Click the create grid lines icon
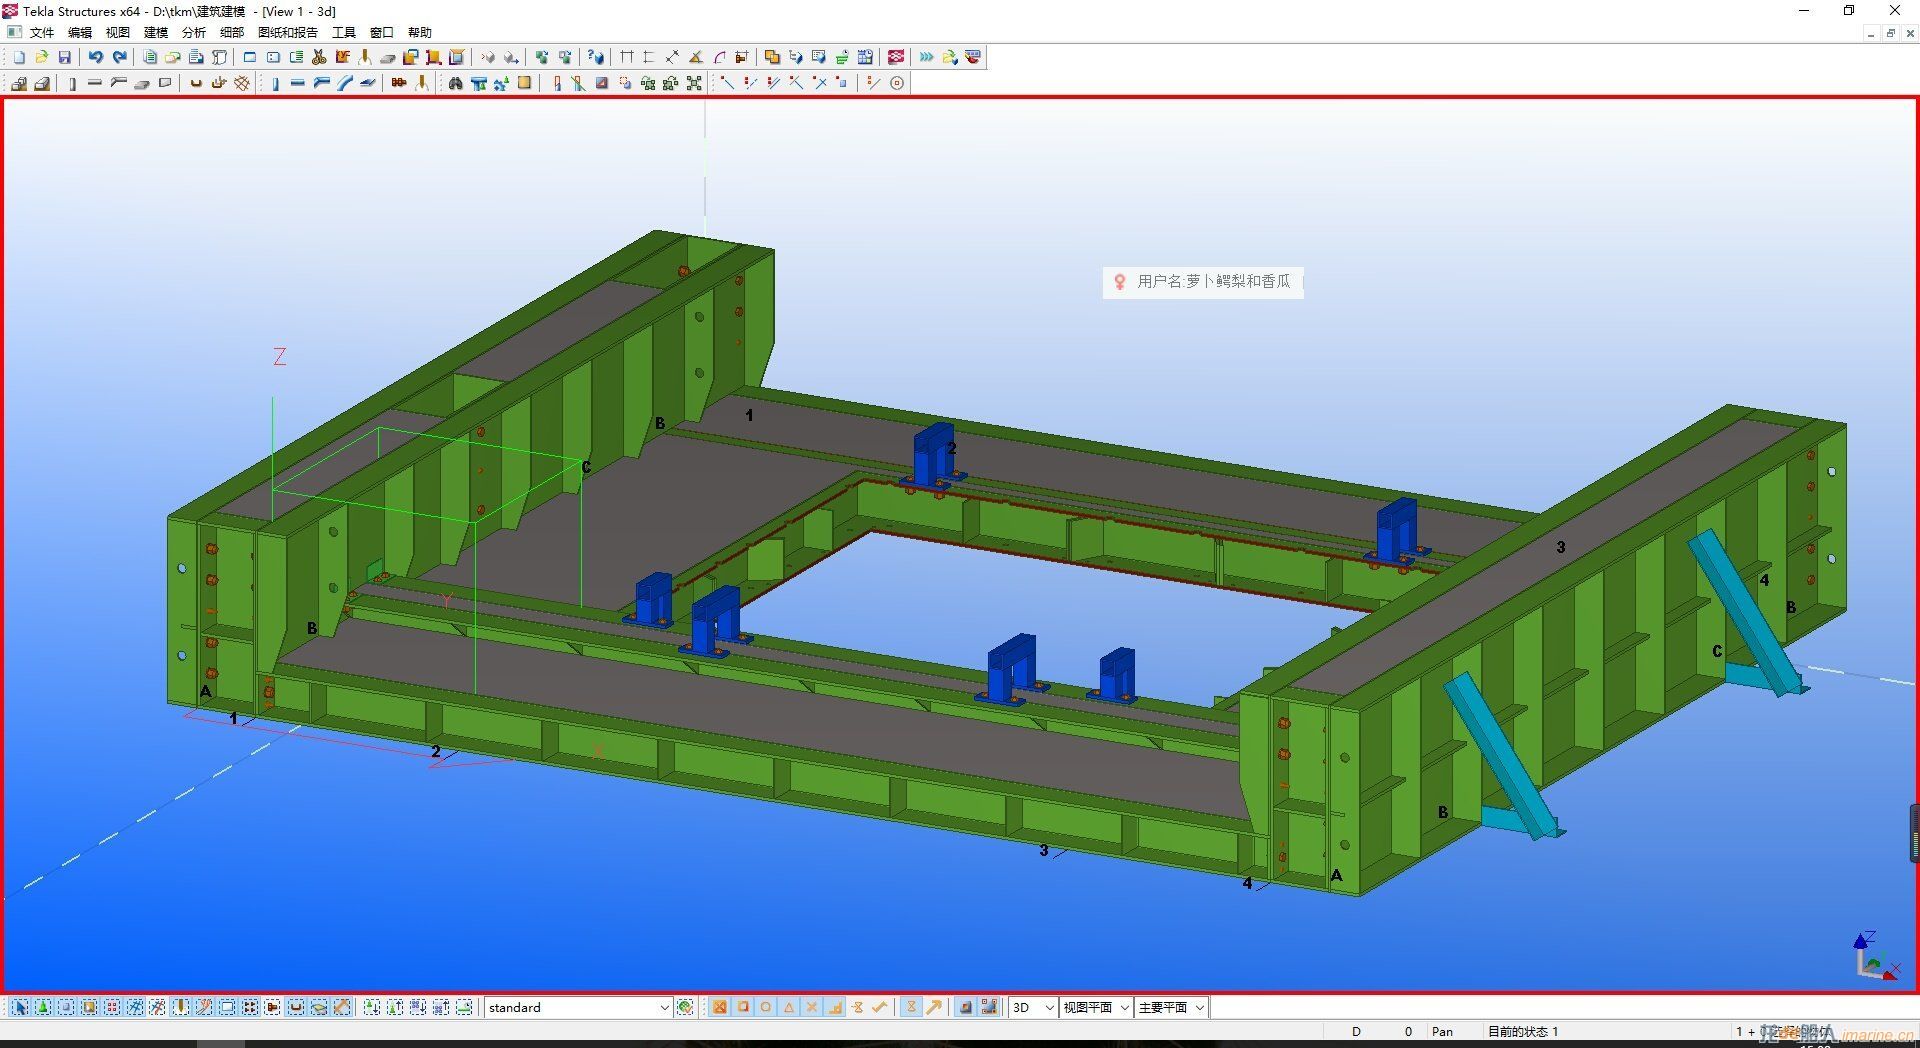Viewport: 1920px width, 1048px height. (x=627, y=57)
